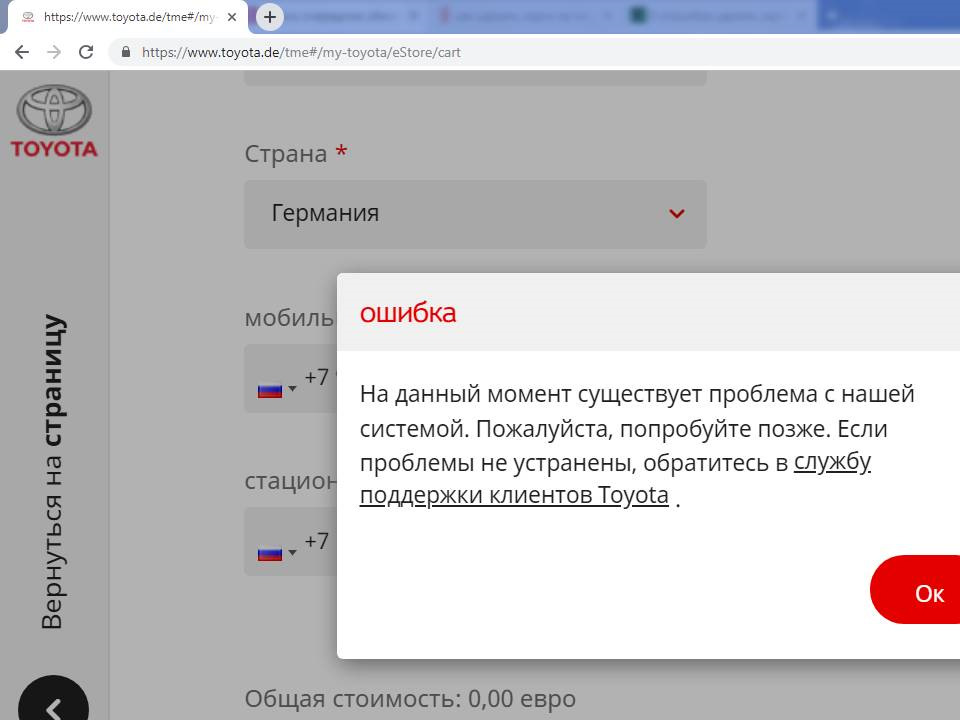Go back to the previous page
960x720 pixels.
pyautogui.click(x=22, y=52)
